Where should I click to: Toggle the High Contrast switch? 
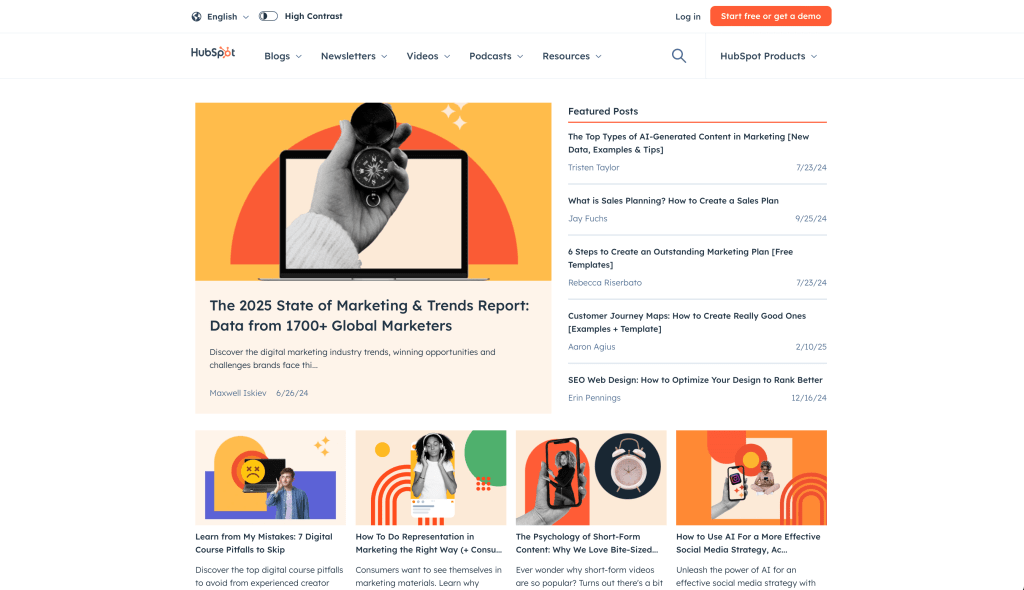(268, 17)
